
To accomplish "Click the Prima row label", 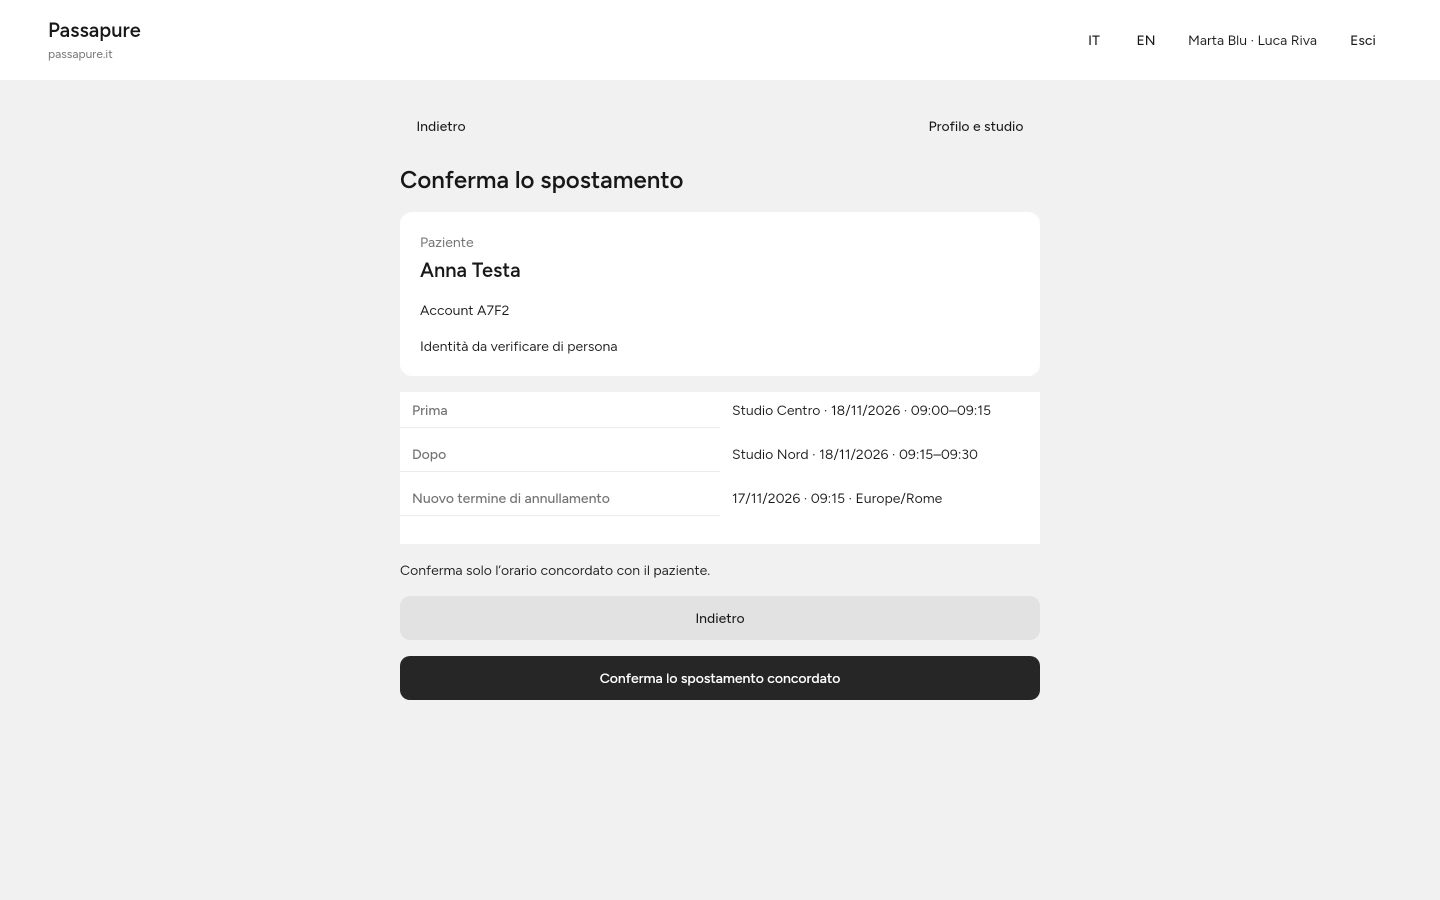I will pos(430,410).
